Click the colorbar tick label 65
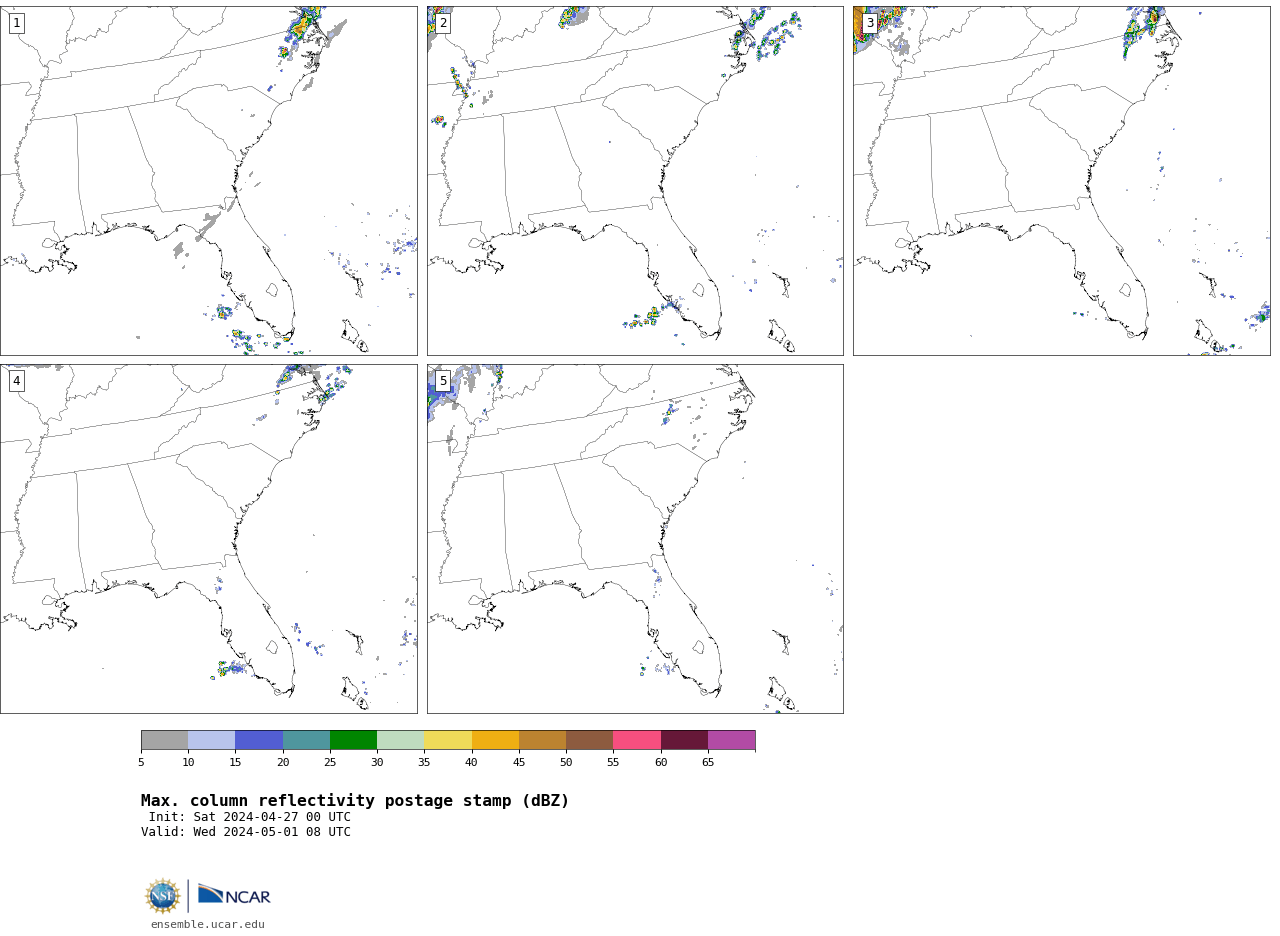The width and height of the screenshot is (1280, 936). pyautogui.click(x=708, y=763)
